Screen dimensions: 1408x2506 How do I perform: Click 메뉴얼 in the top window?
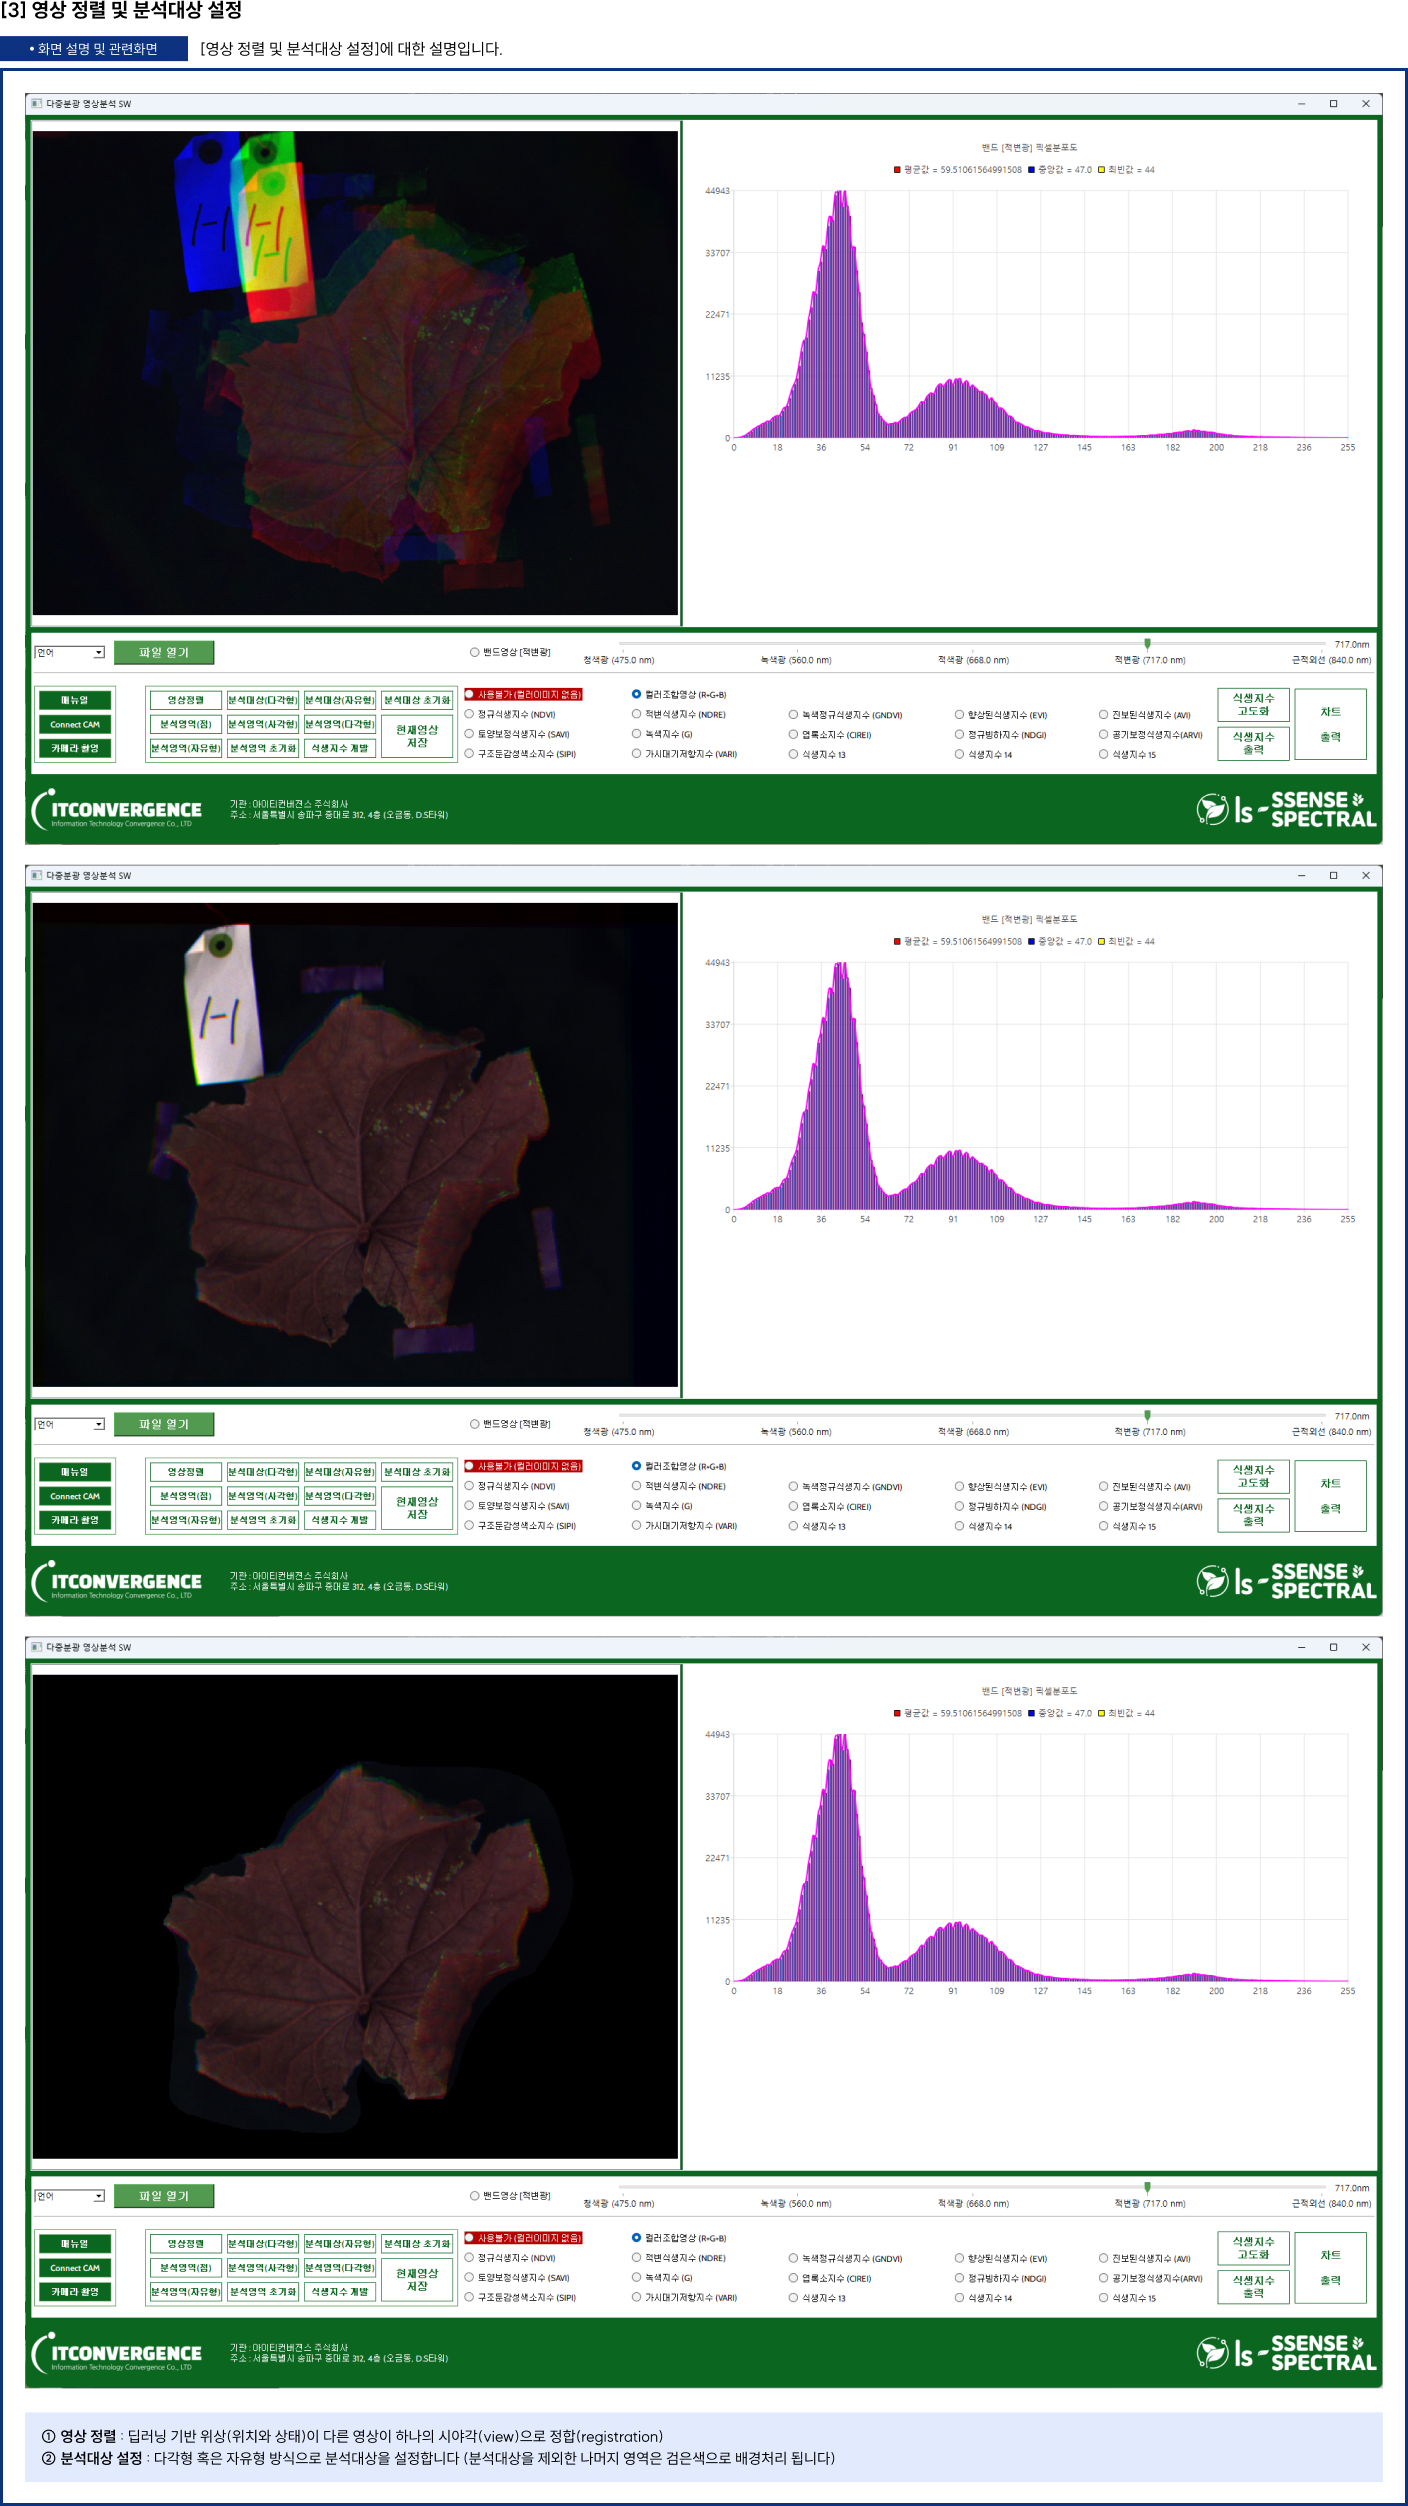(x=75, y=700)
